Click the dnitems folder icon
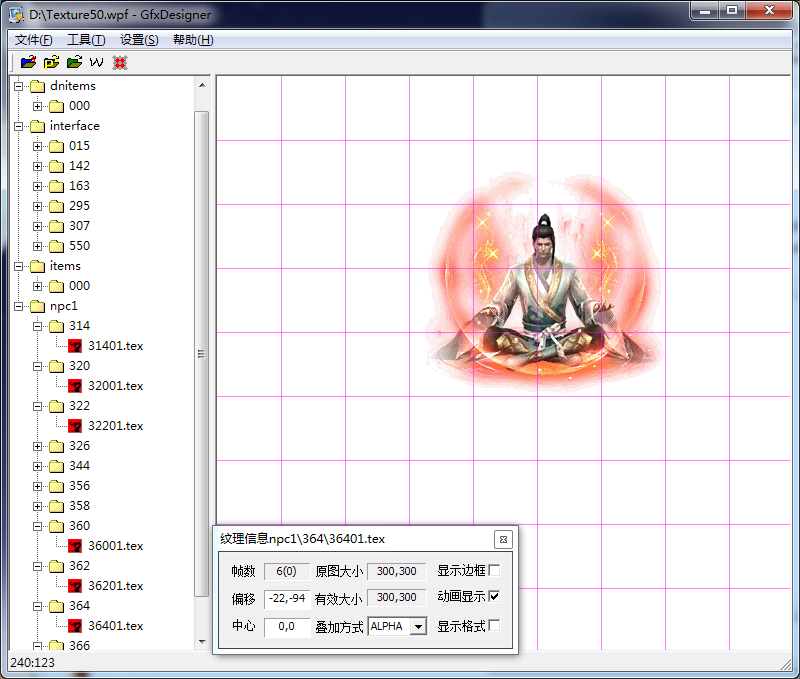The width and height of the screenshot is (800, 679). [x=37, y=86]
